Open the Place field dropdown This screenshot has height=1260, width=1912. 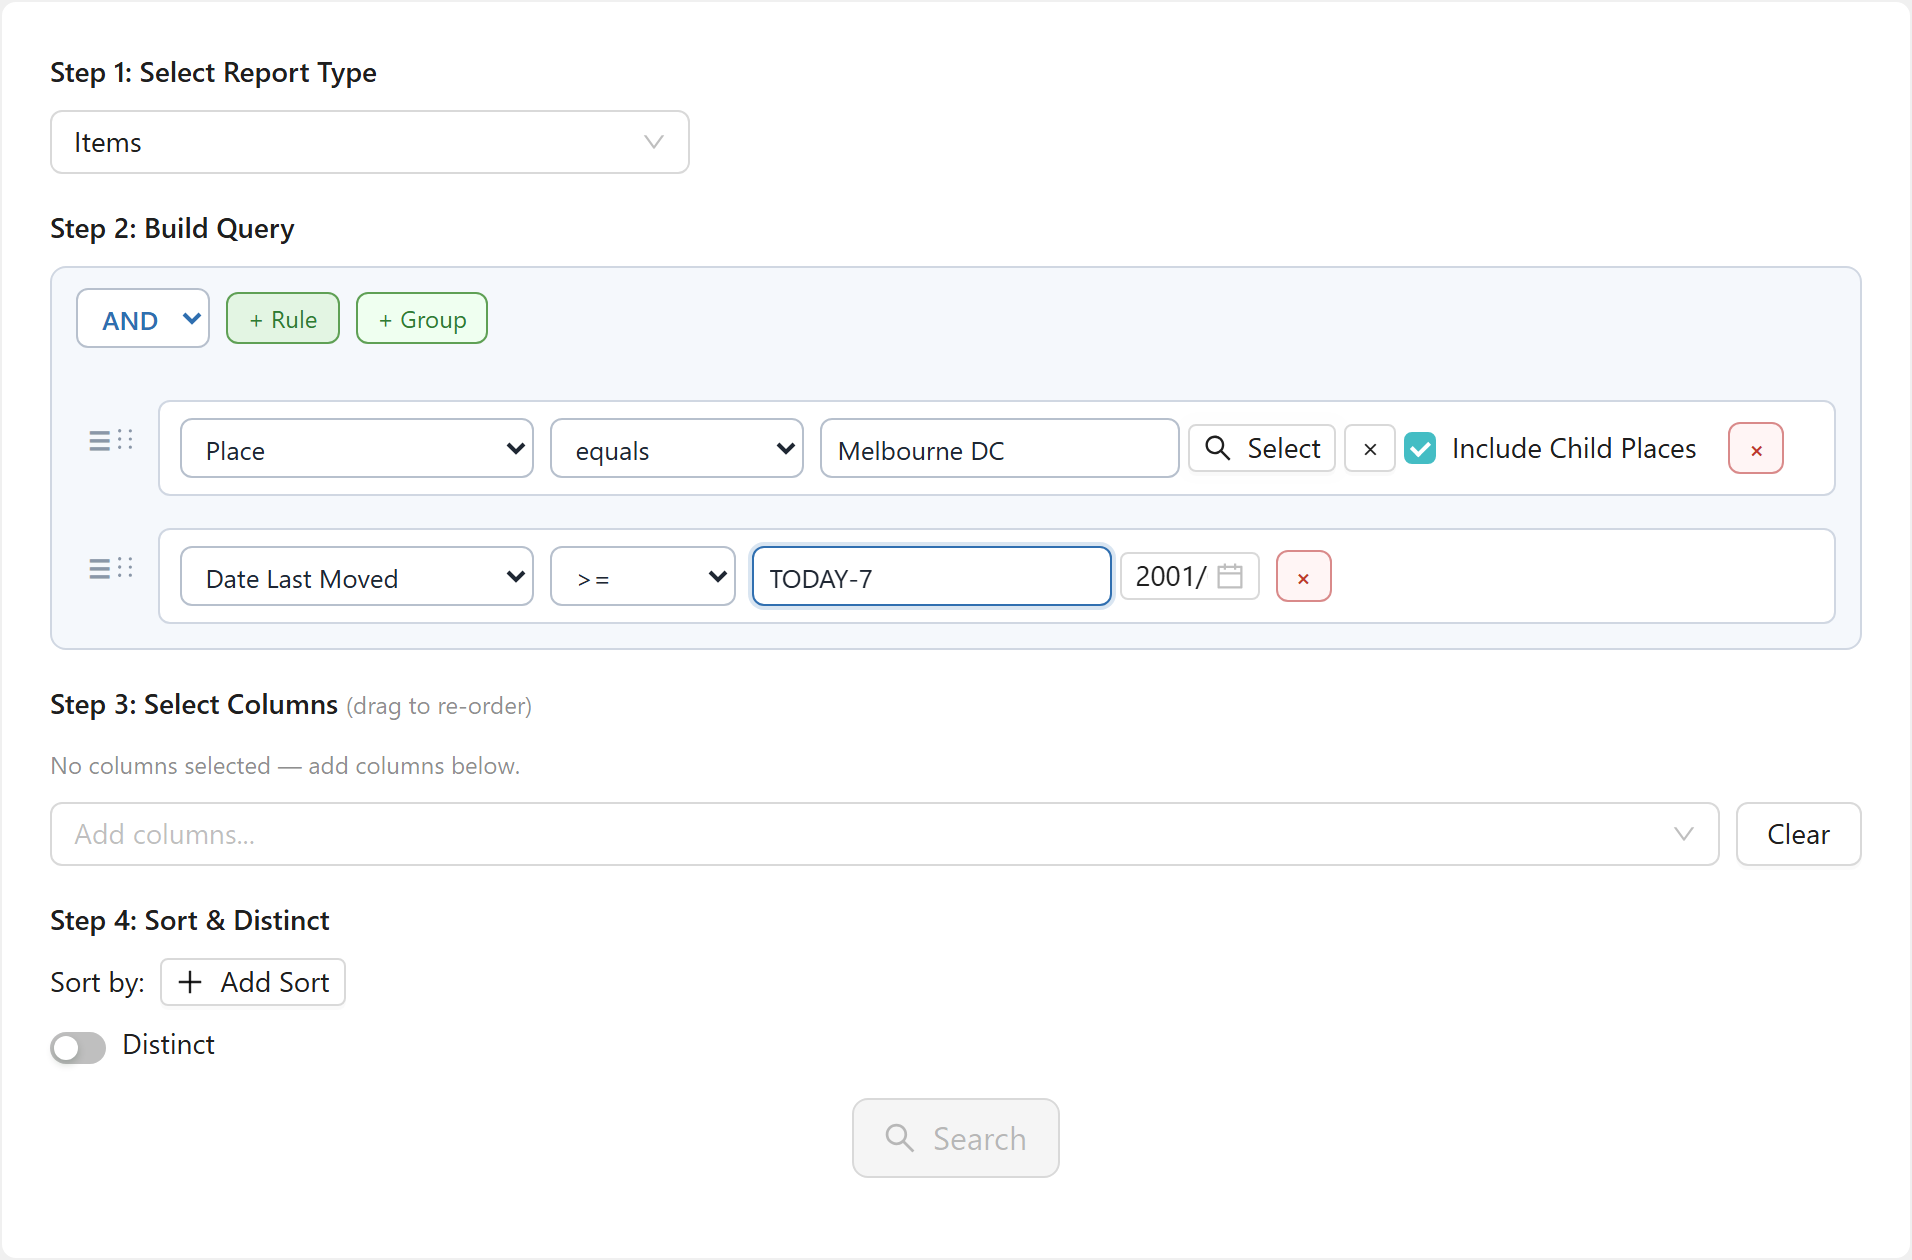click(357, 449)
